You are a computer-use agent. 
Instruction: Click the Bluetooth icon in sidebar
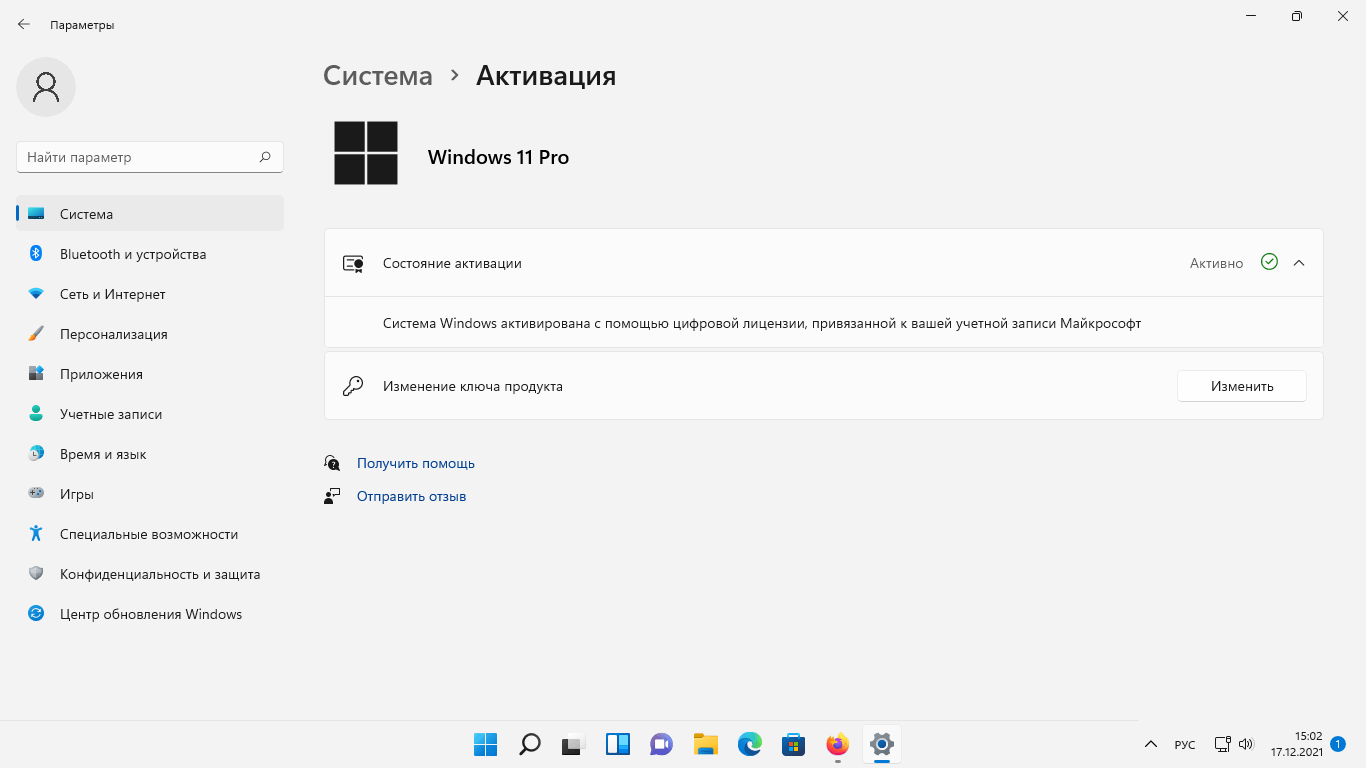[x=36, y=254]
